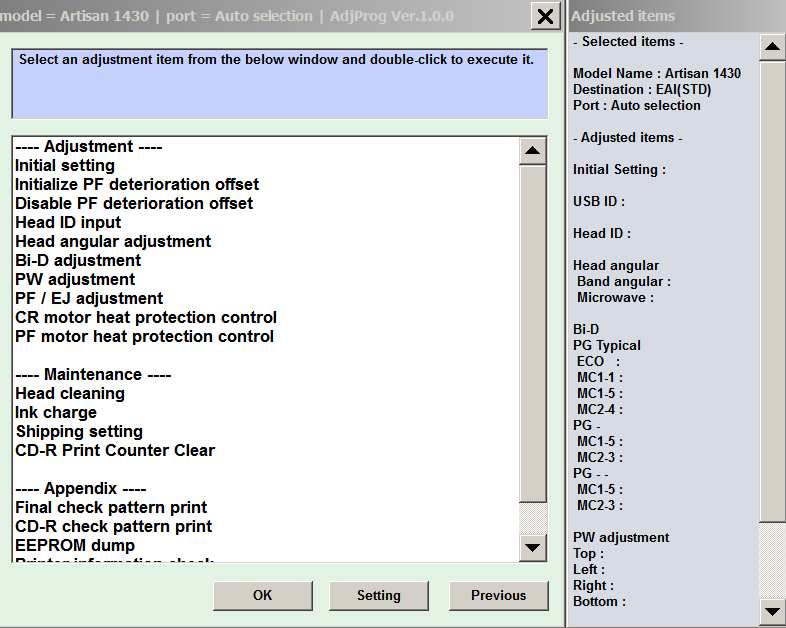The image size is (786, 628).
Task: Click 'ECO :' entry
Action: [599, 362]
